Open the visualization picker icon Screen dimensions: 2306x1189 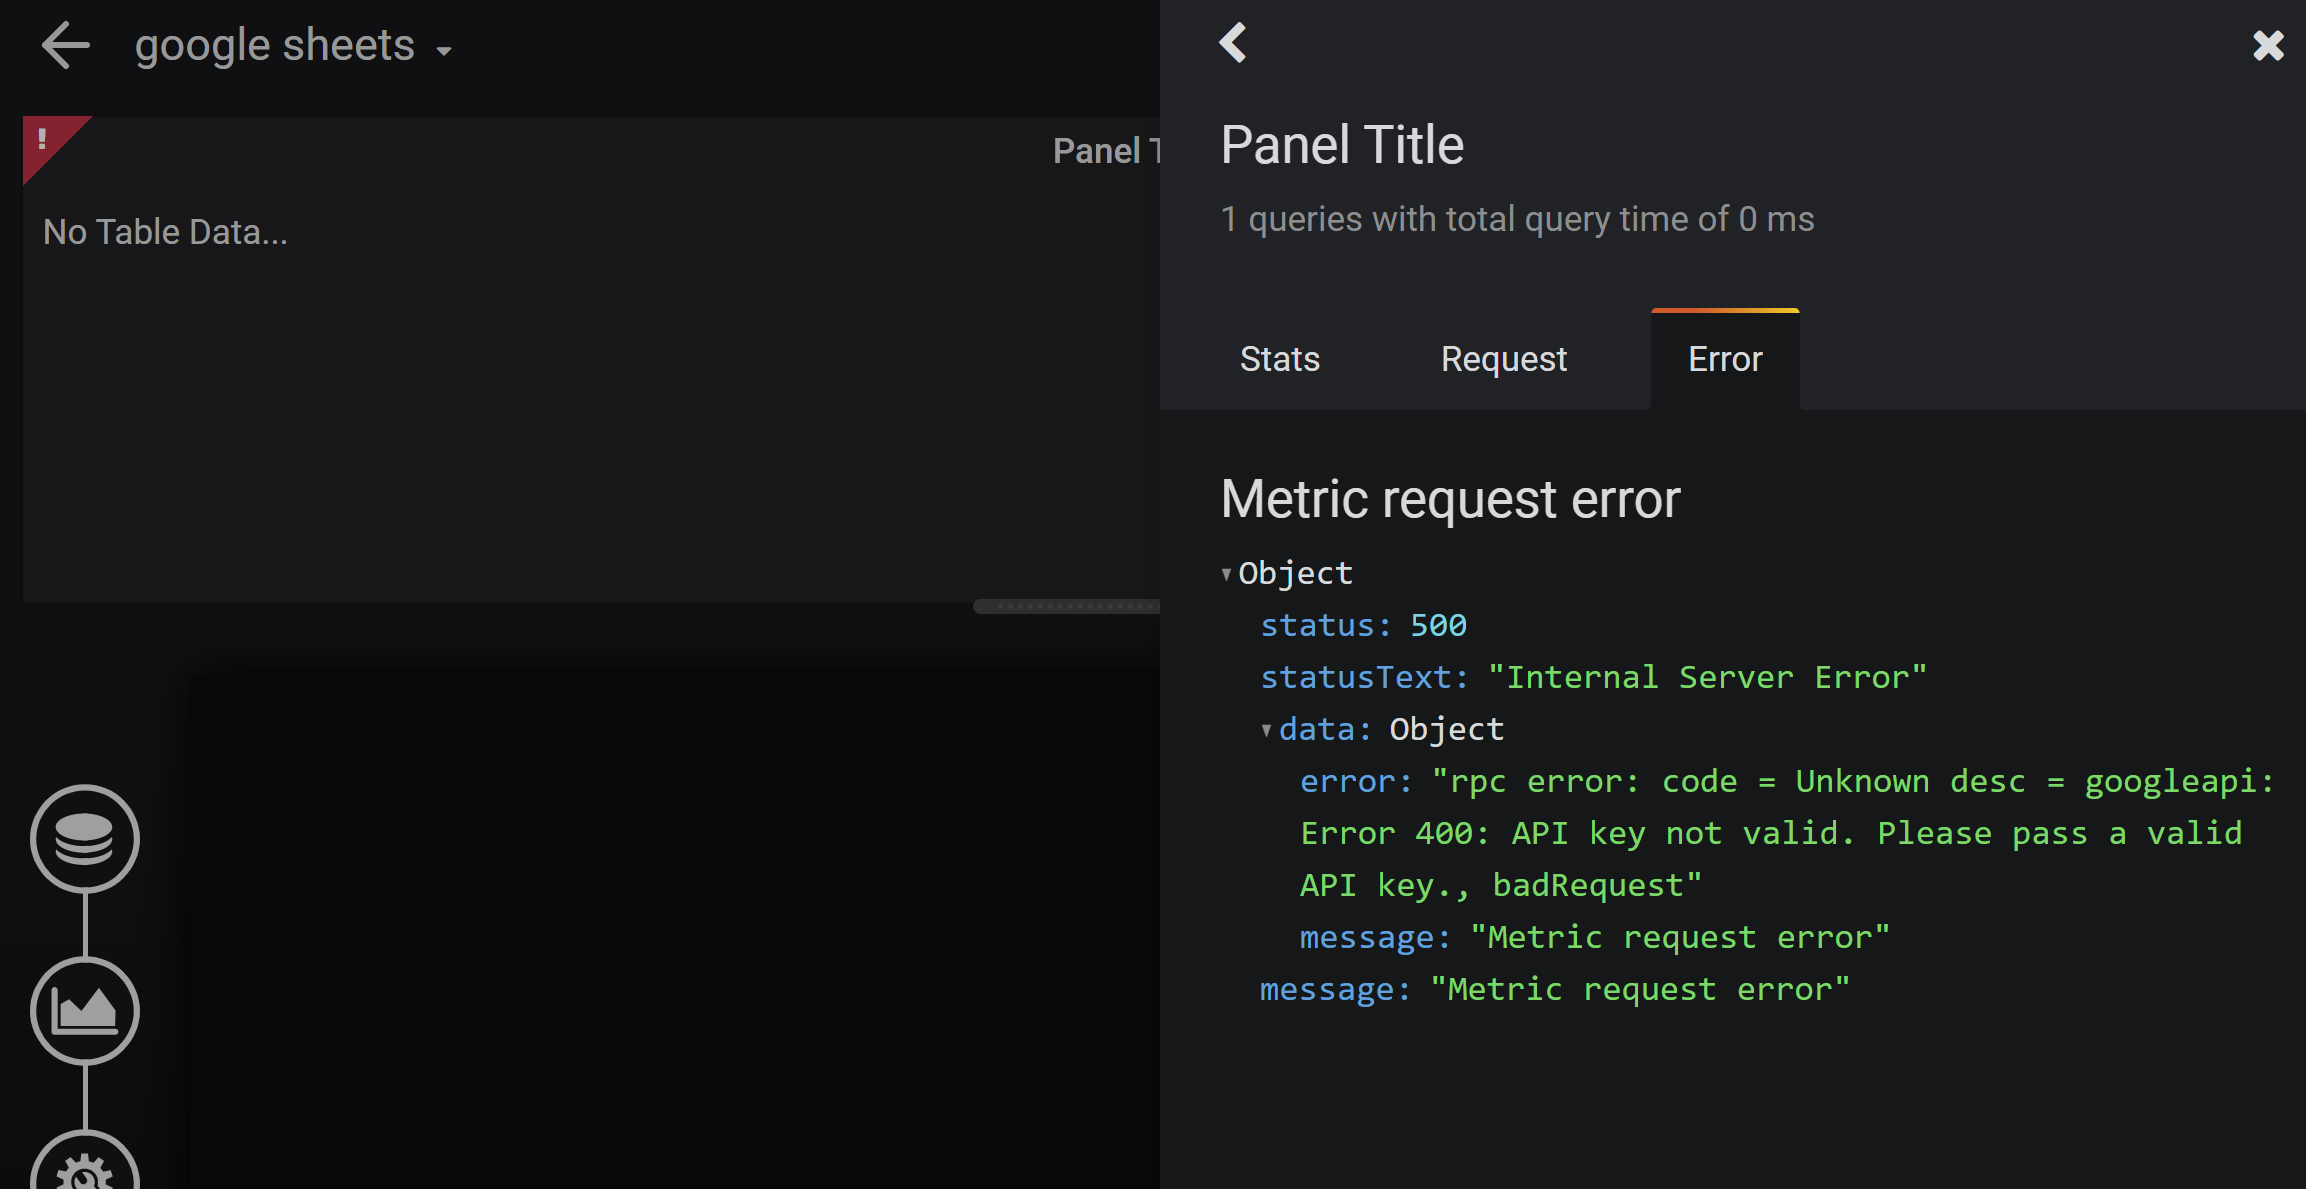click(x=85, y=1010)
